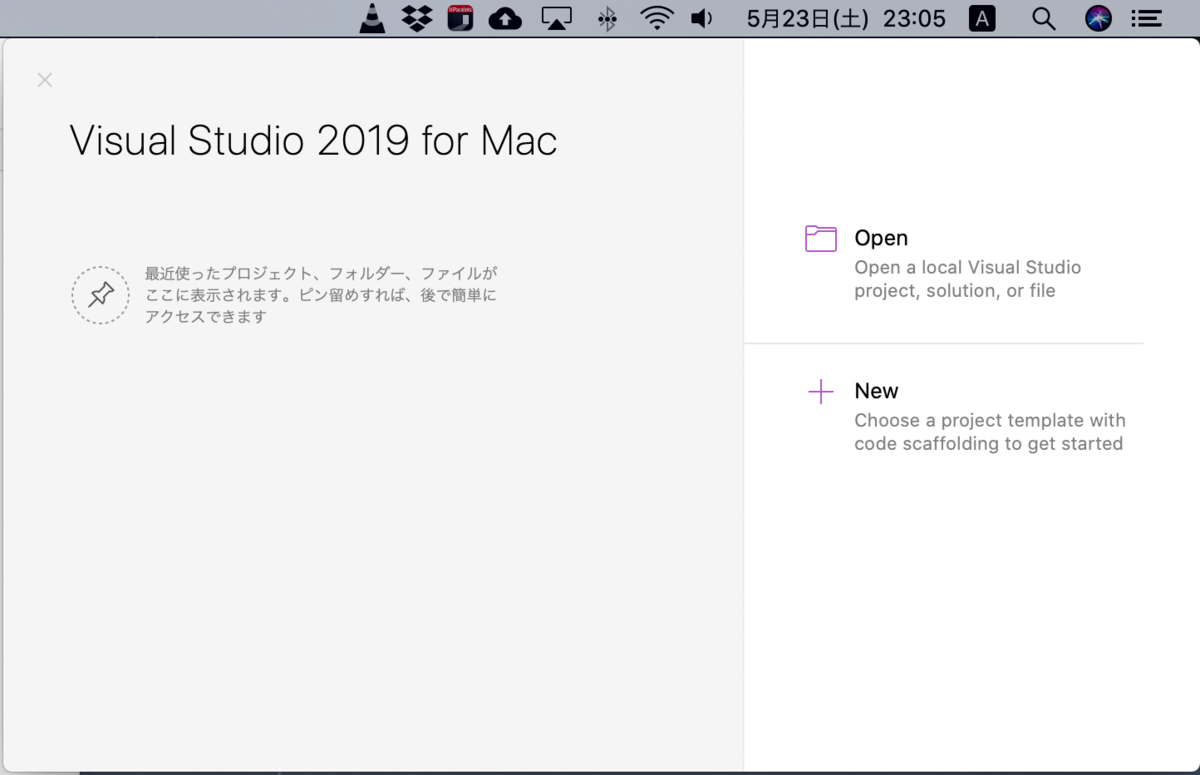The height and width of the screenshot is (775, 1200).
Task: Open the VLC cone menu bar icon
Action: point(373,18)
